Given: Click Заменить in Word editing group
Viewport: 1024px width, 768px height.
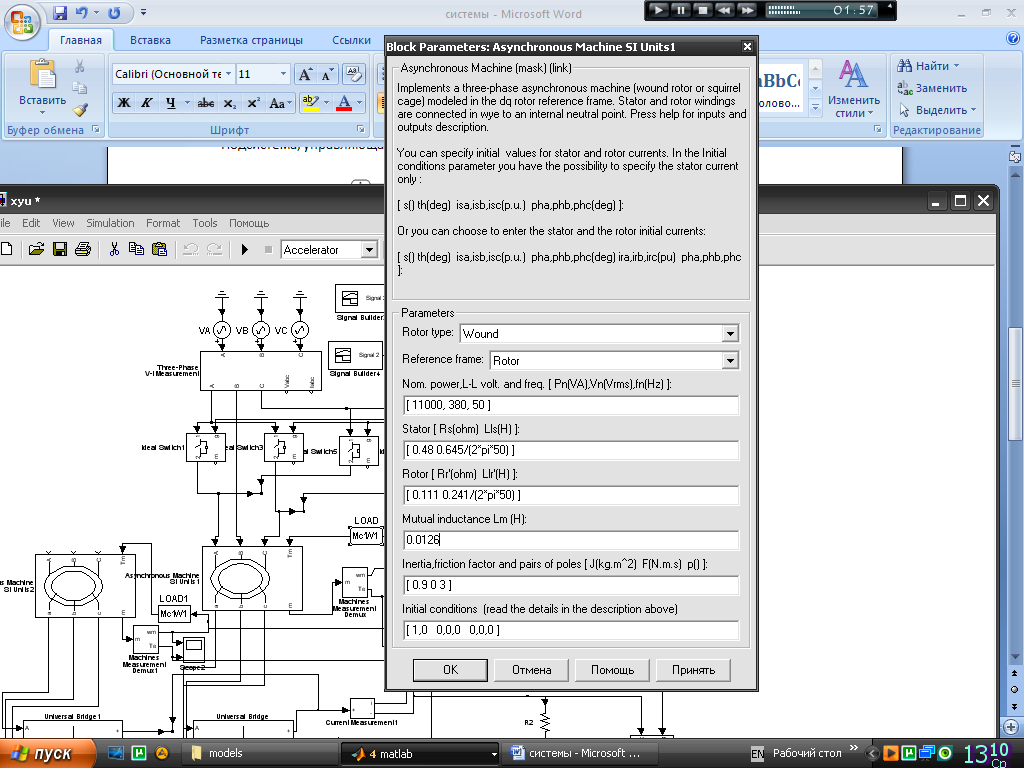Looking at the screenshot, I should coord(933,88).
